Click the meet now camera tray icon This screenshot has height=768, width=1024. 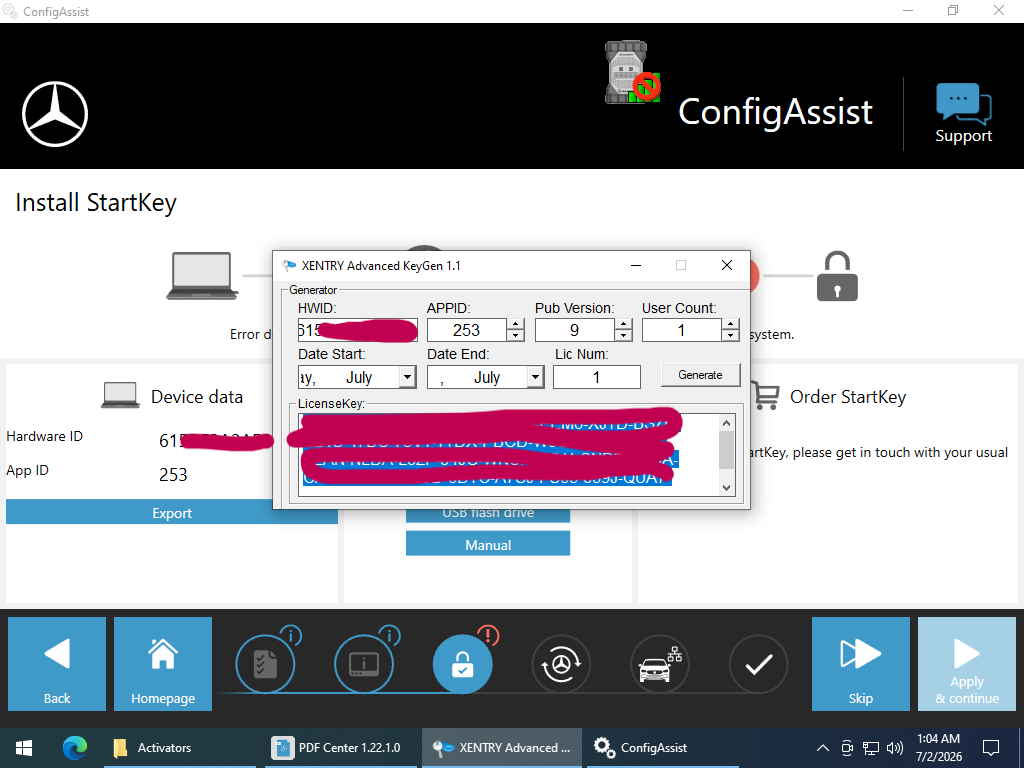(x=847, y=748)
